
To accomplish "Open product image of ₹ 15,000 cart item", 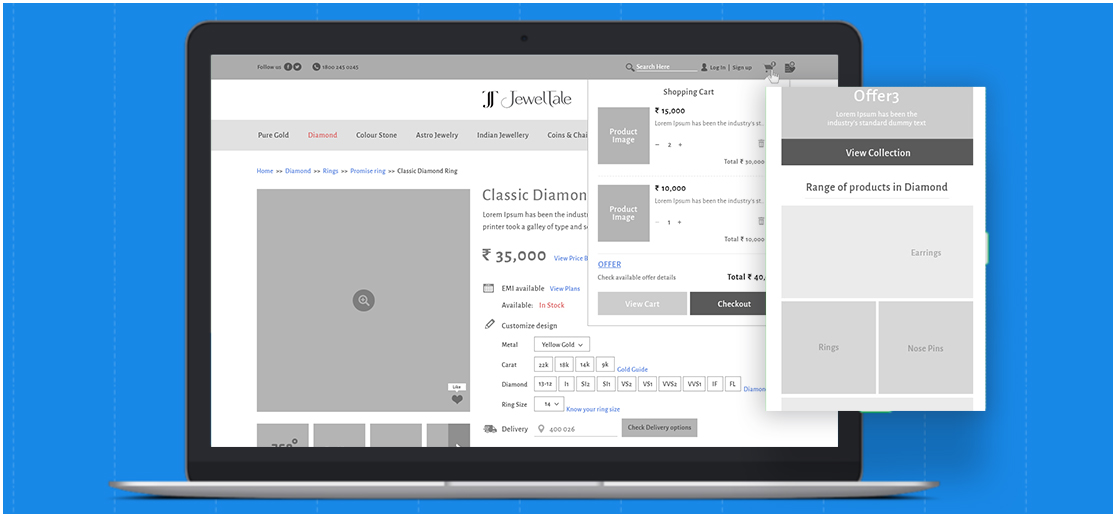I will tap(623, 135).
